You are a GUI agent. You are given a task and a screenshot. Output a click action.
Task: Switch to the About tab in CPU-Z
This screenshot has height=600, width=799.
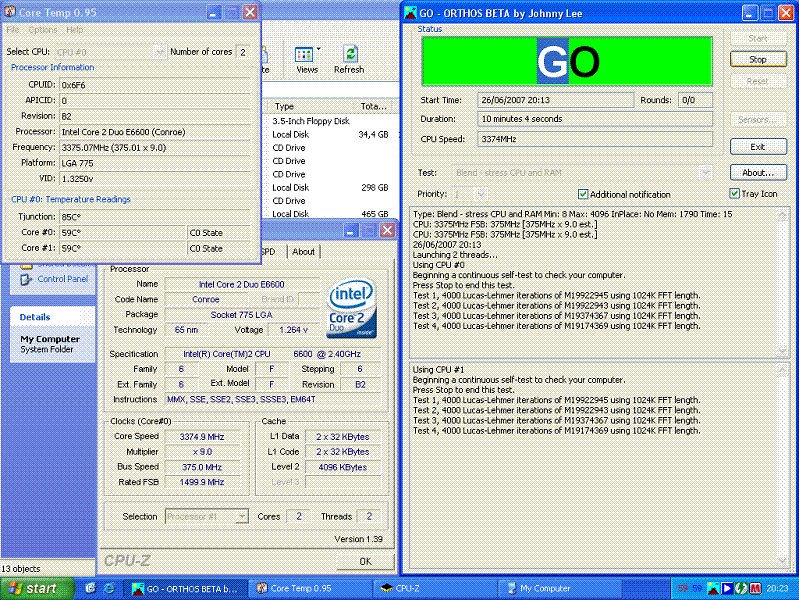click(x=303, y=252)
